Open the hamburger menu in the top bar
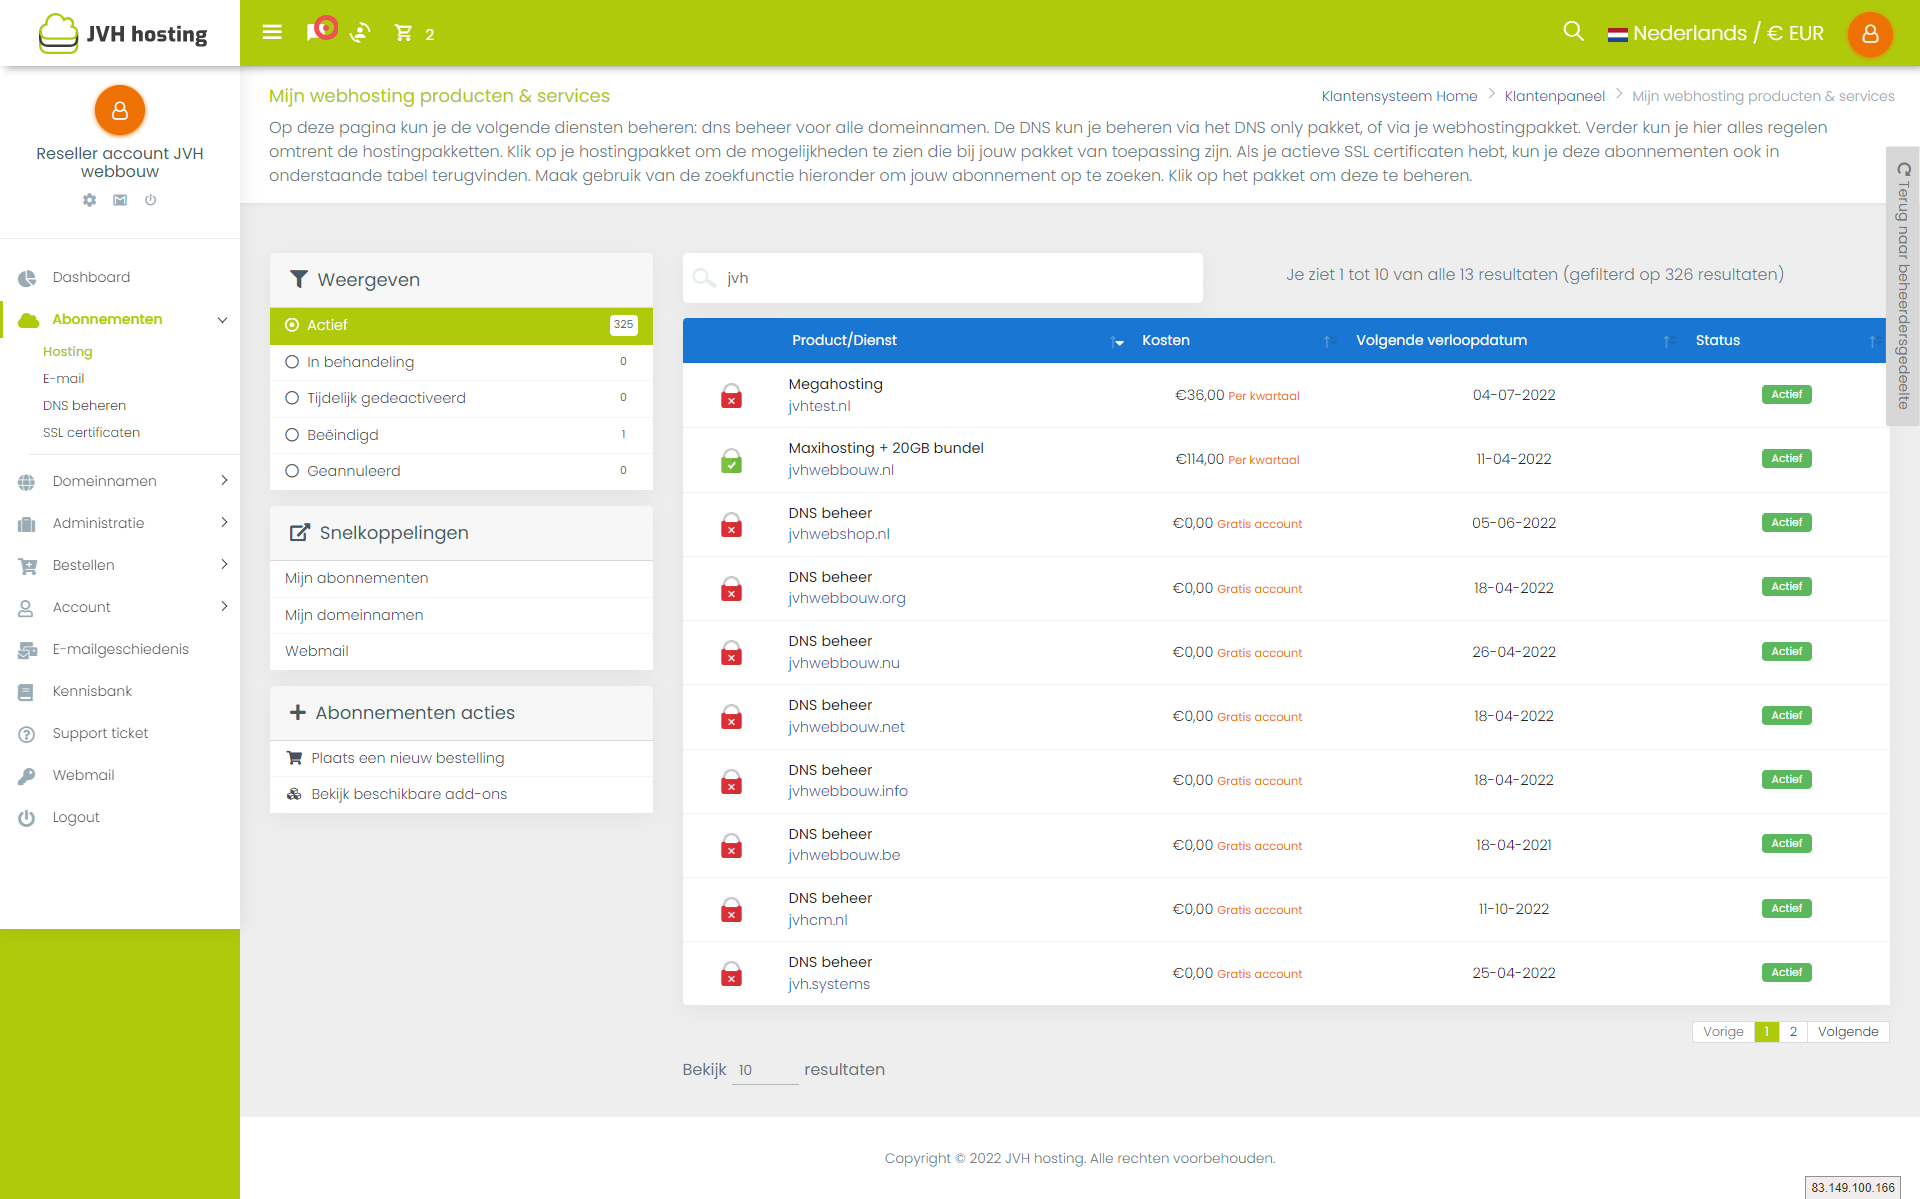 [272, 32]
